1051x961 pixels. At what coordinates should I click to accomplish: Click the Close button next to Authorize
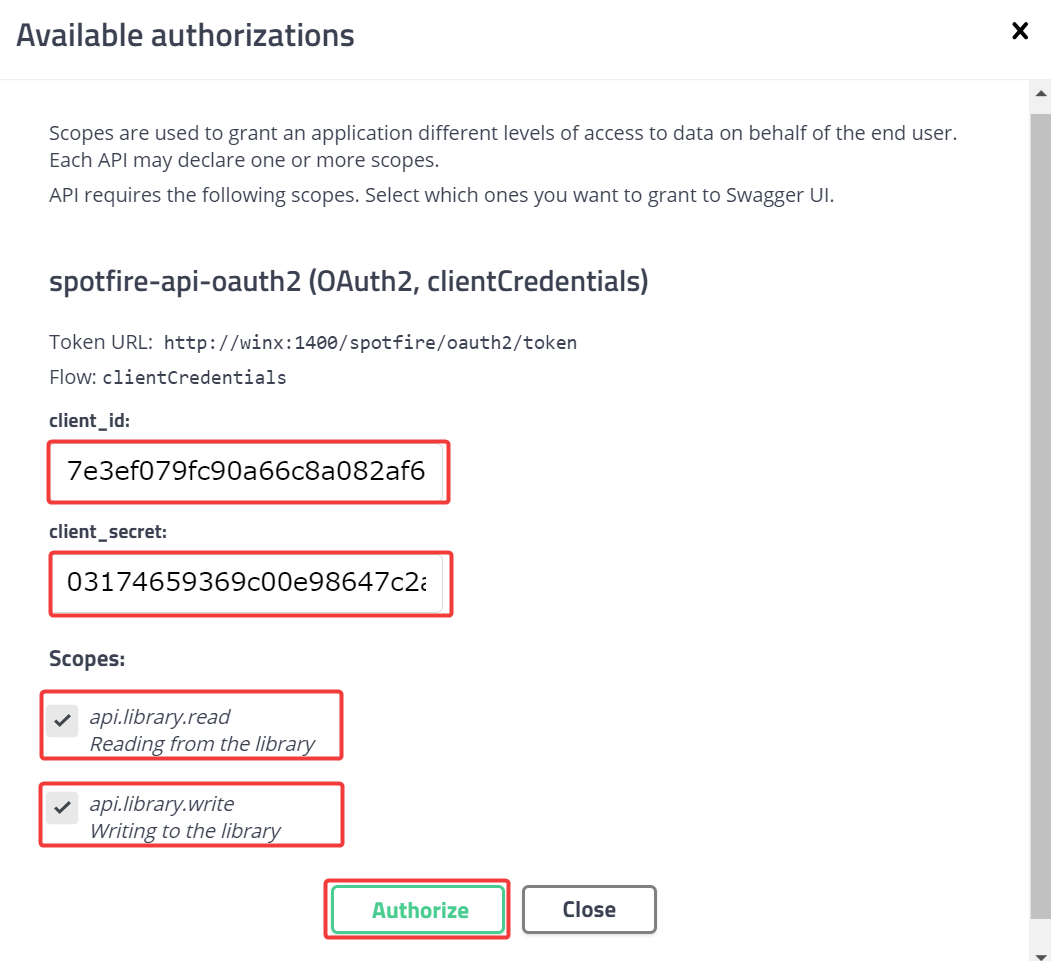(589, 910)
